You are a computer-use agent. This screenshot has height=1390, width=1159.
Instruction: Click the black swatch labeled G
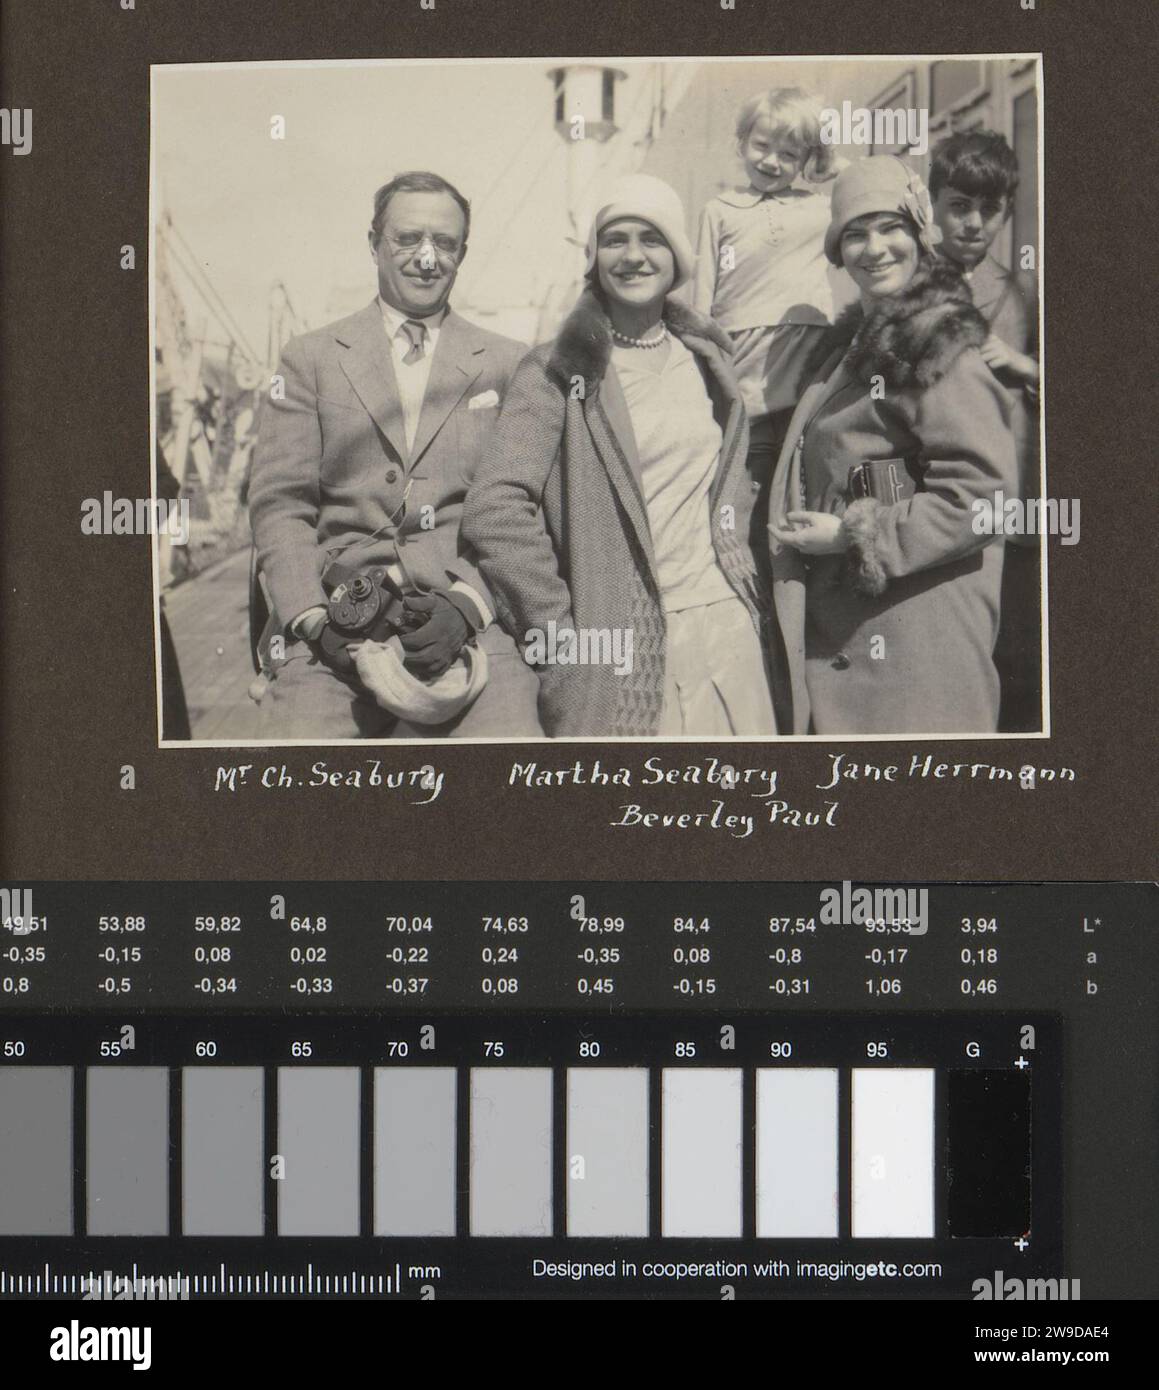tap(989, 1151)
